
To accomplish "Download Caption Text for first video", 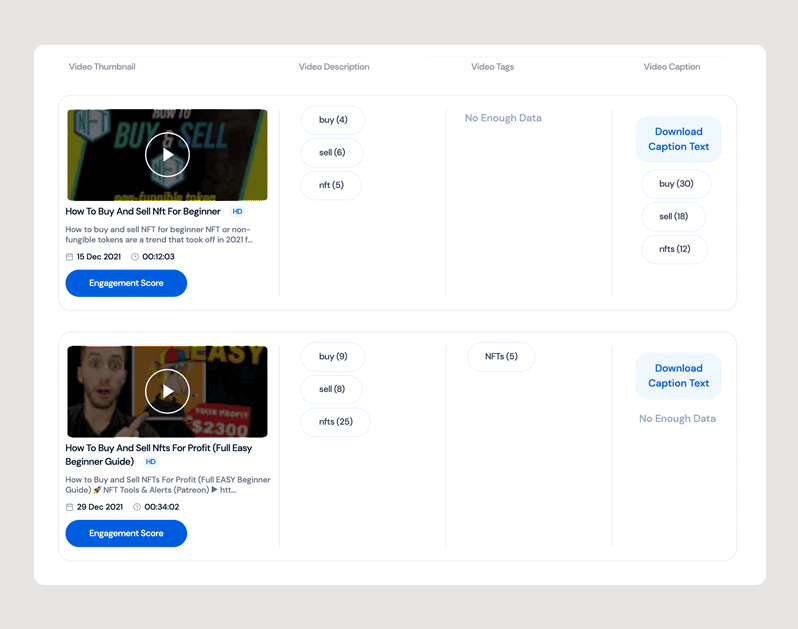I will [678, 139].
